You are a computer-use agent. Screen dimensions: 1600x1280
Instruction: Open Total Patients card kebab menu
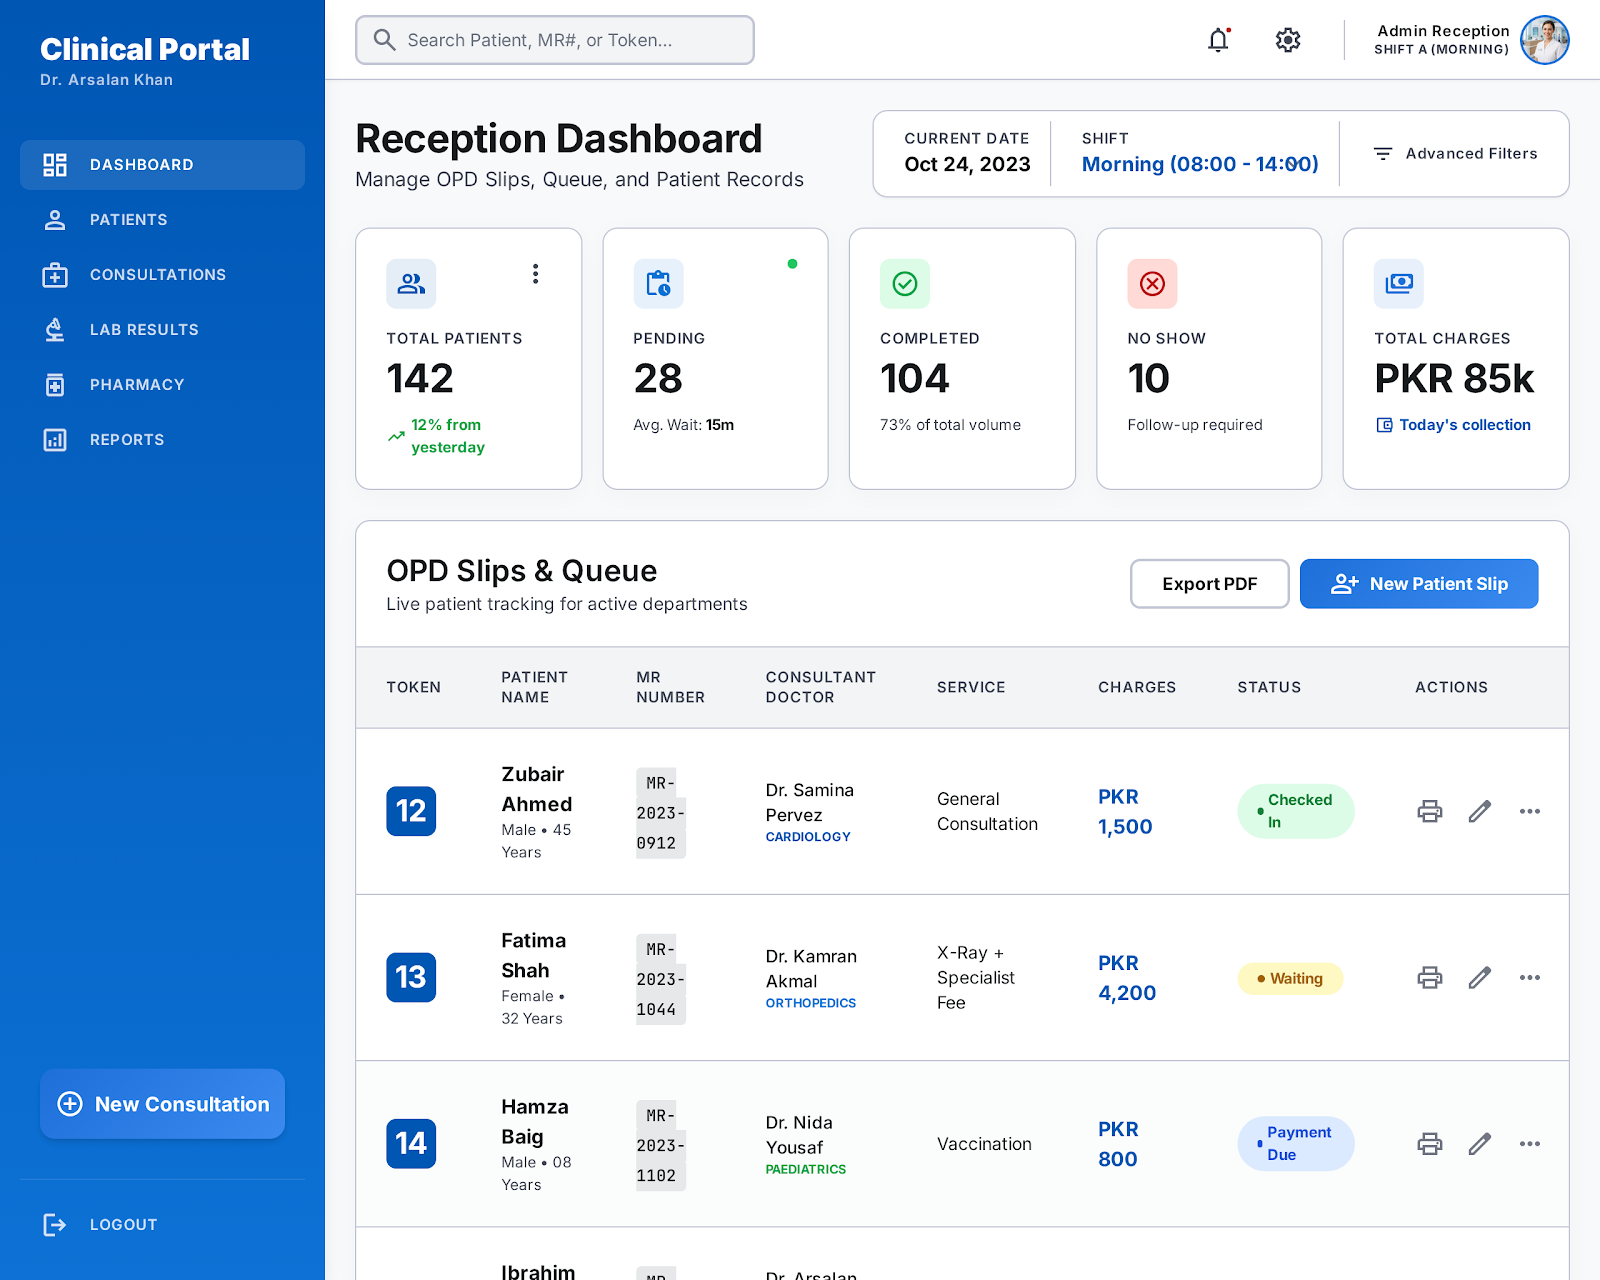[536, 274]
